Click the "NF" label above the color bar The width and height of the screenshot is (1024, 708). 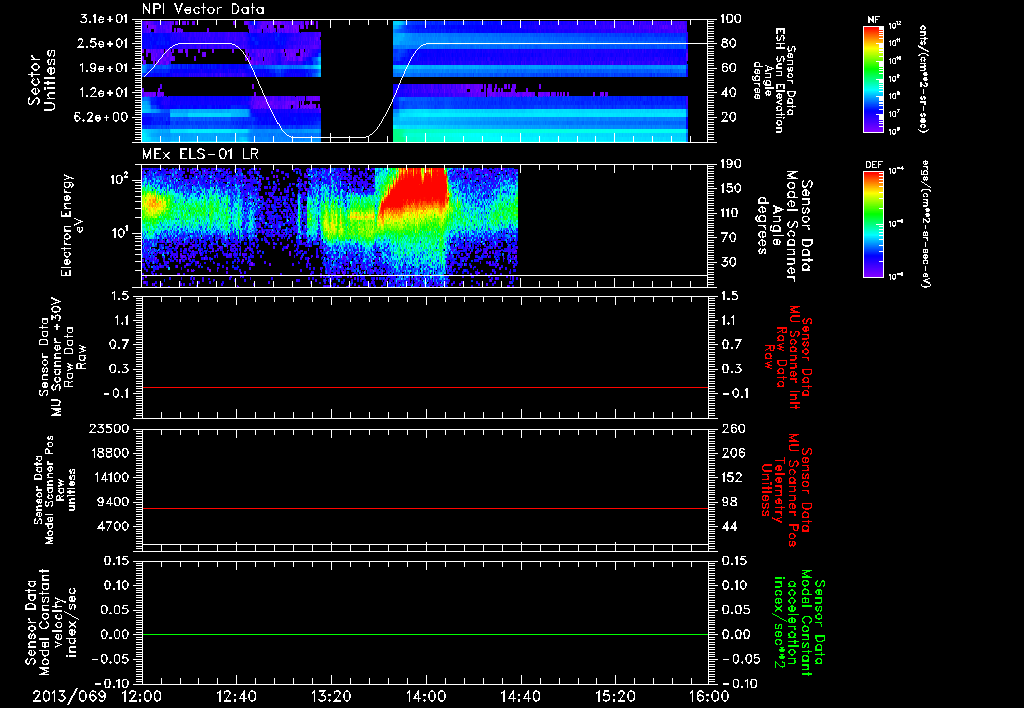[873, 20]
